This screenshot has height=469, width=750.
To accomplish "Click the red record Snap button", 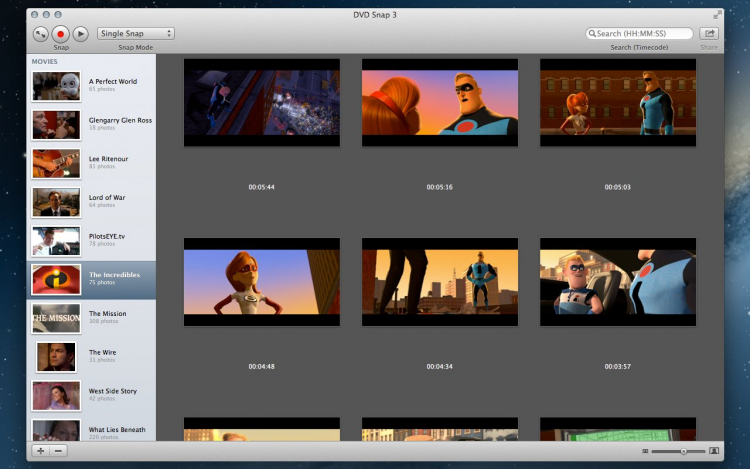I will (60, 34).
